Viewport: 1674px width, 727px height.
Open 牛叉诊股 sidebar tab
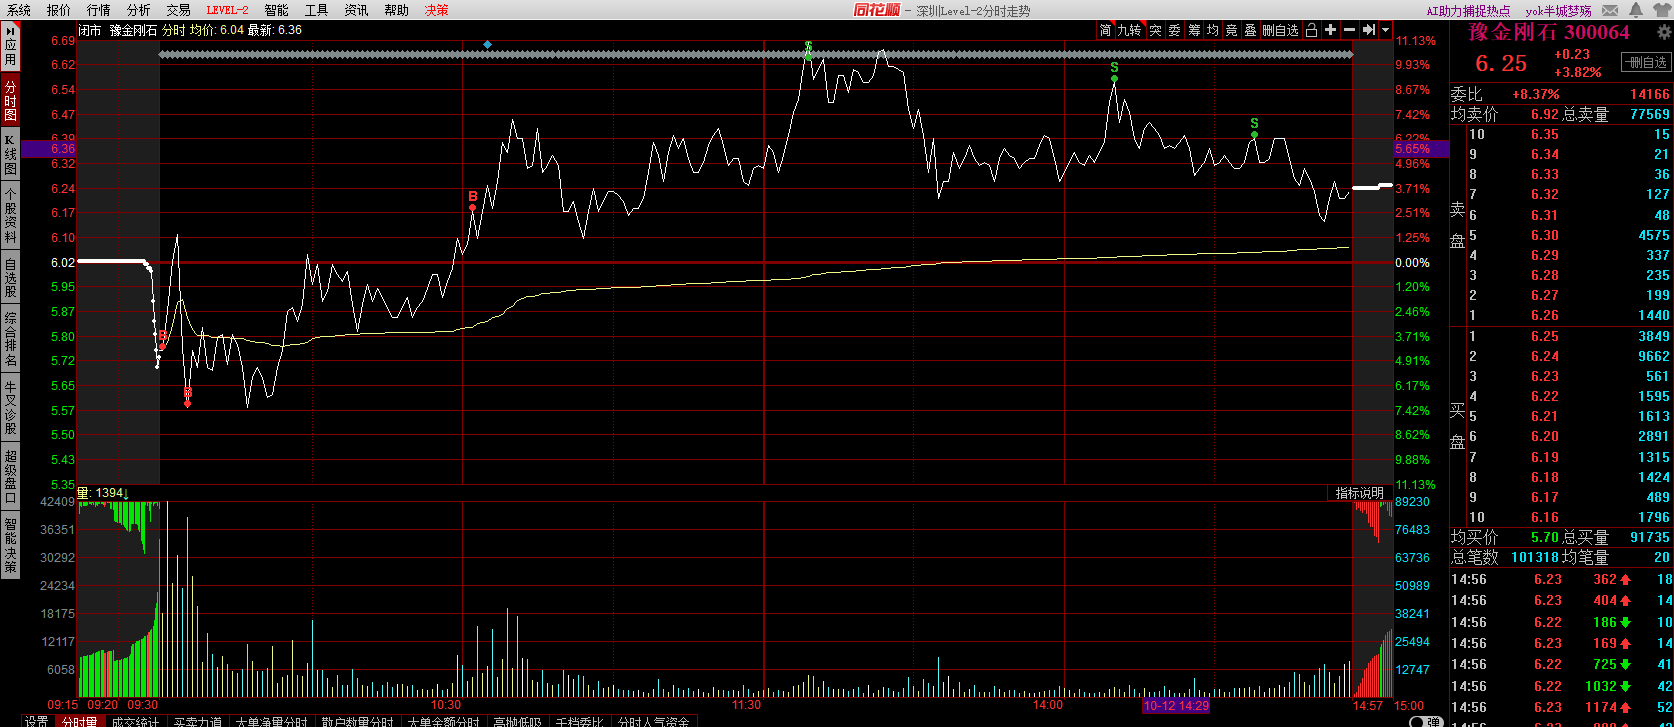pos(11,407)
